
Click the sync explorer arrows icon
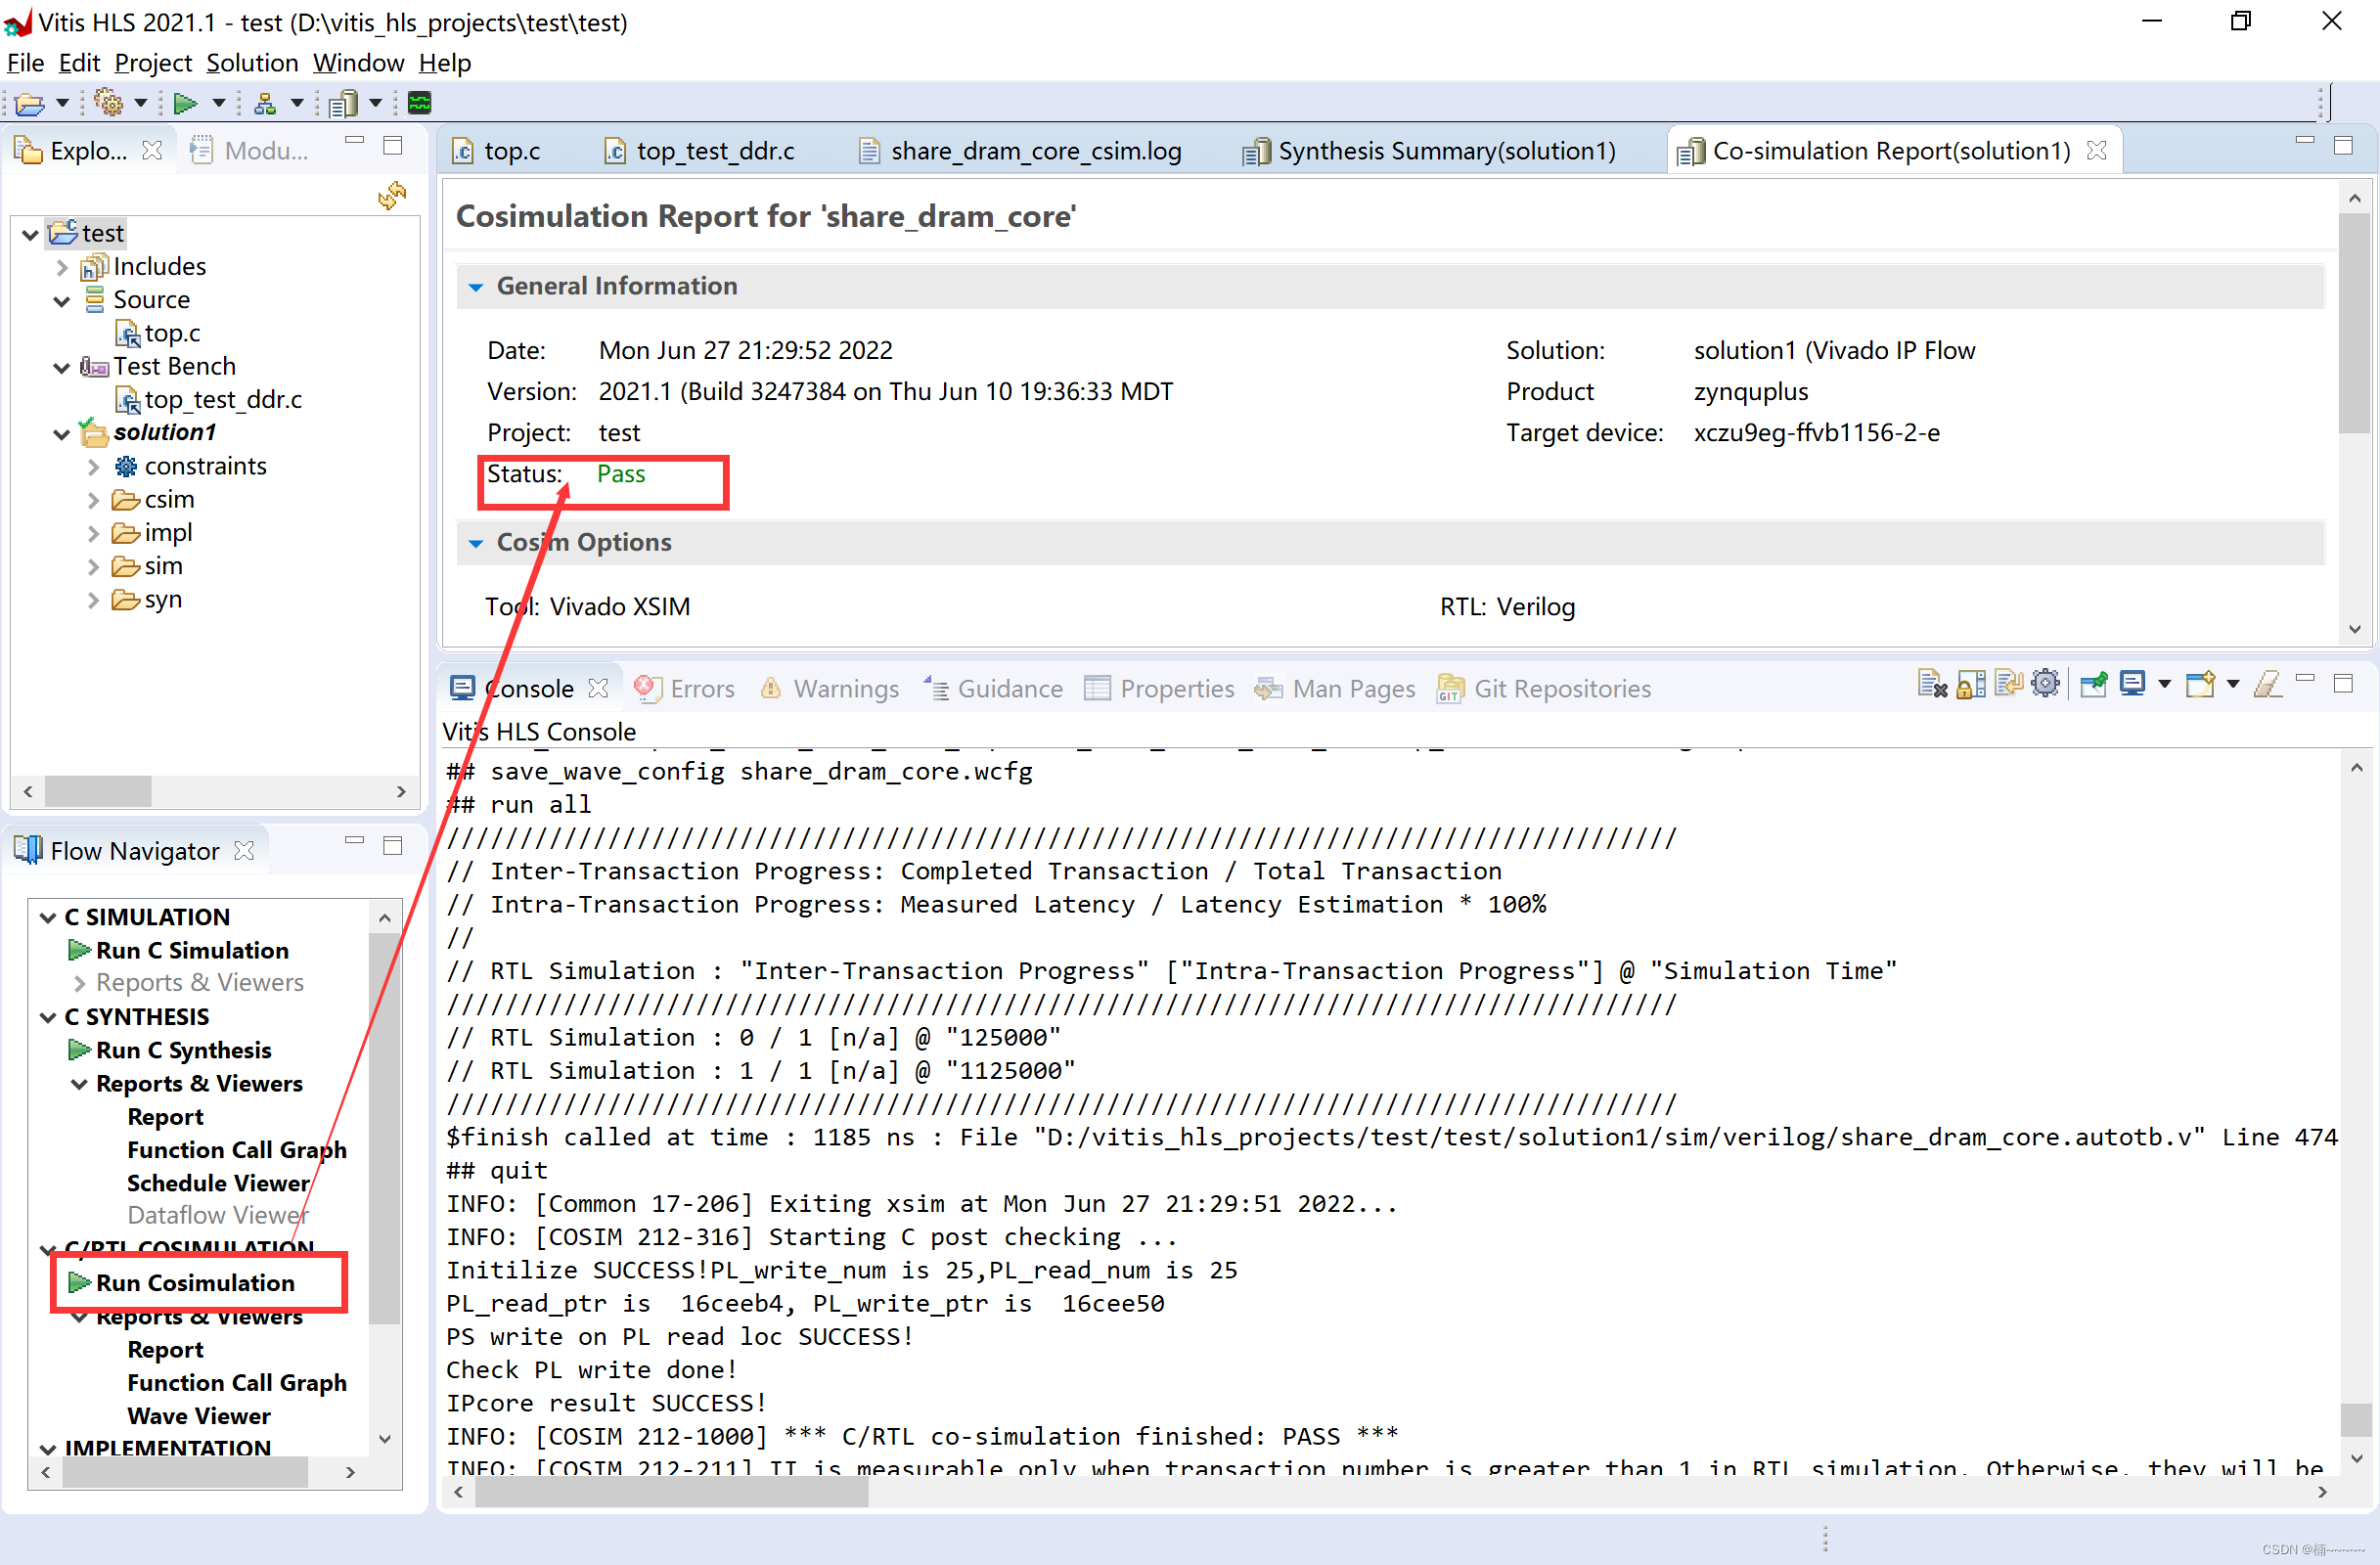pyautogui.click(x=392, y=195)
